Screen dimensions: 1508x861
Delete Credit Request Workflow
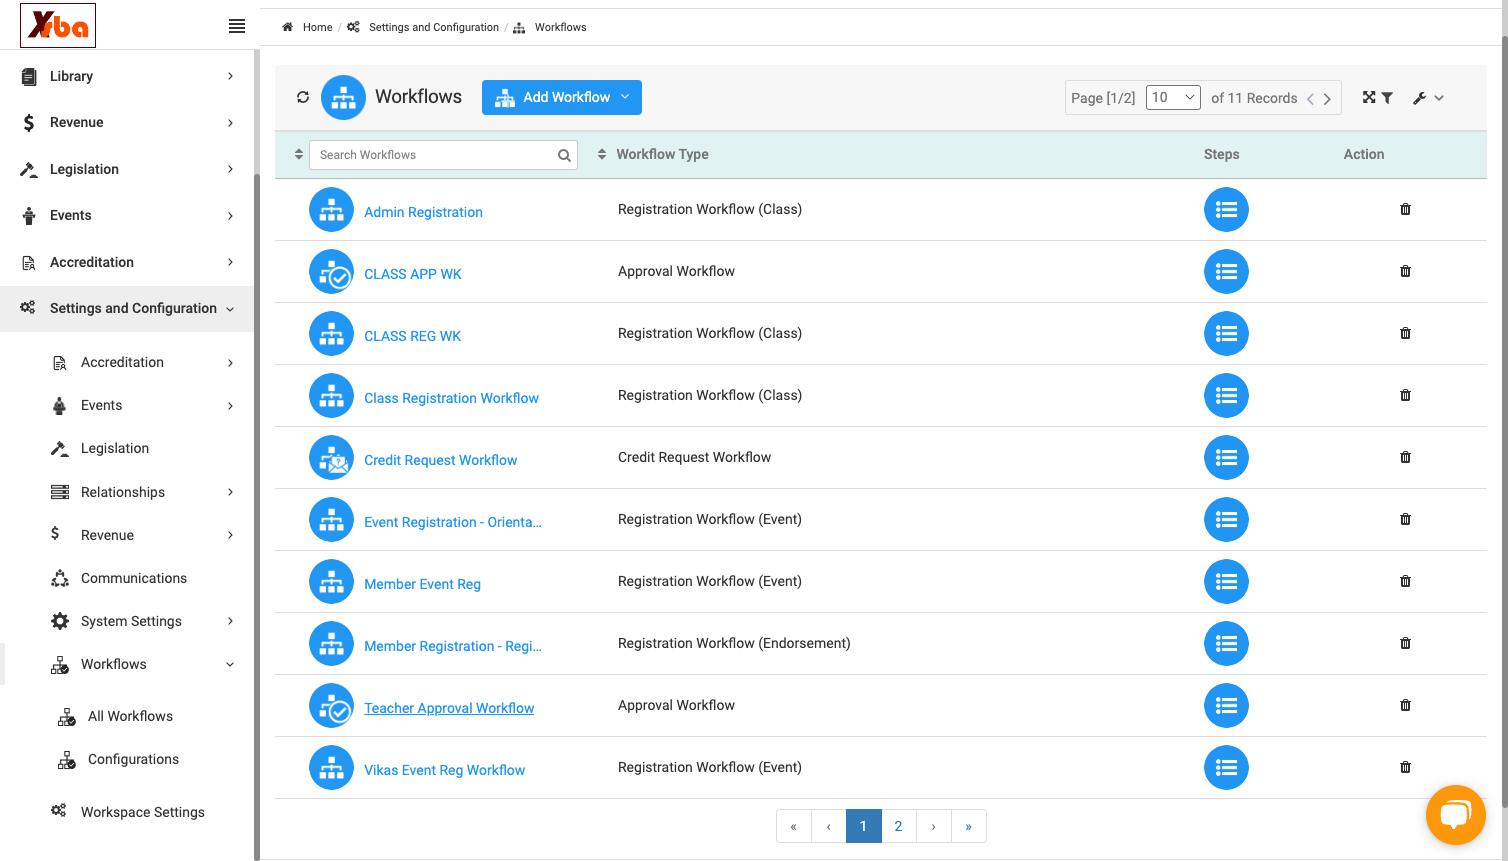pyautogui.click(x=1405, y=457)
